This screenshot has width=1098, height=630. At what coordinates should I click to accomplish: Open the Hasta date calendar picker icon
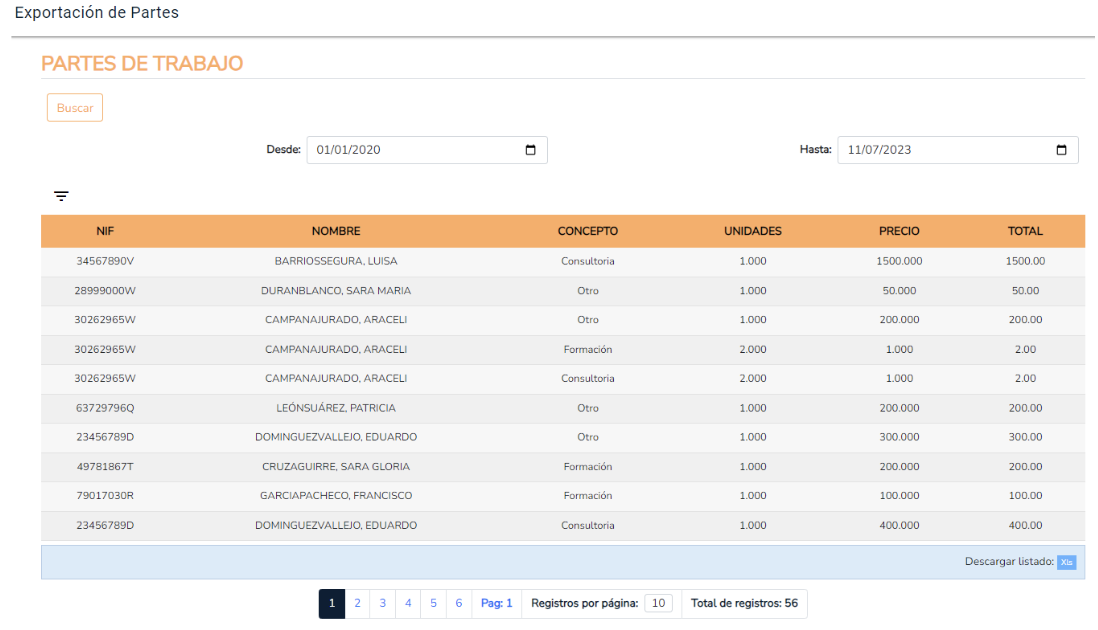(1061, 150)
